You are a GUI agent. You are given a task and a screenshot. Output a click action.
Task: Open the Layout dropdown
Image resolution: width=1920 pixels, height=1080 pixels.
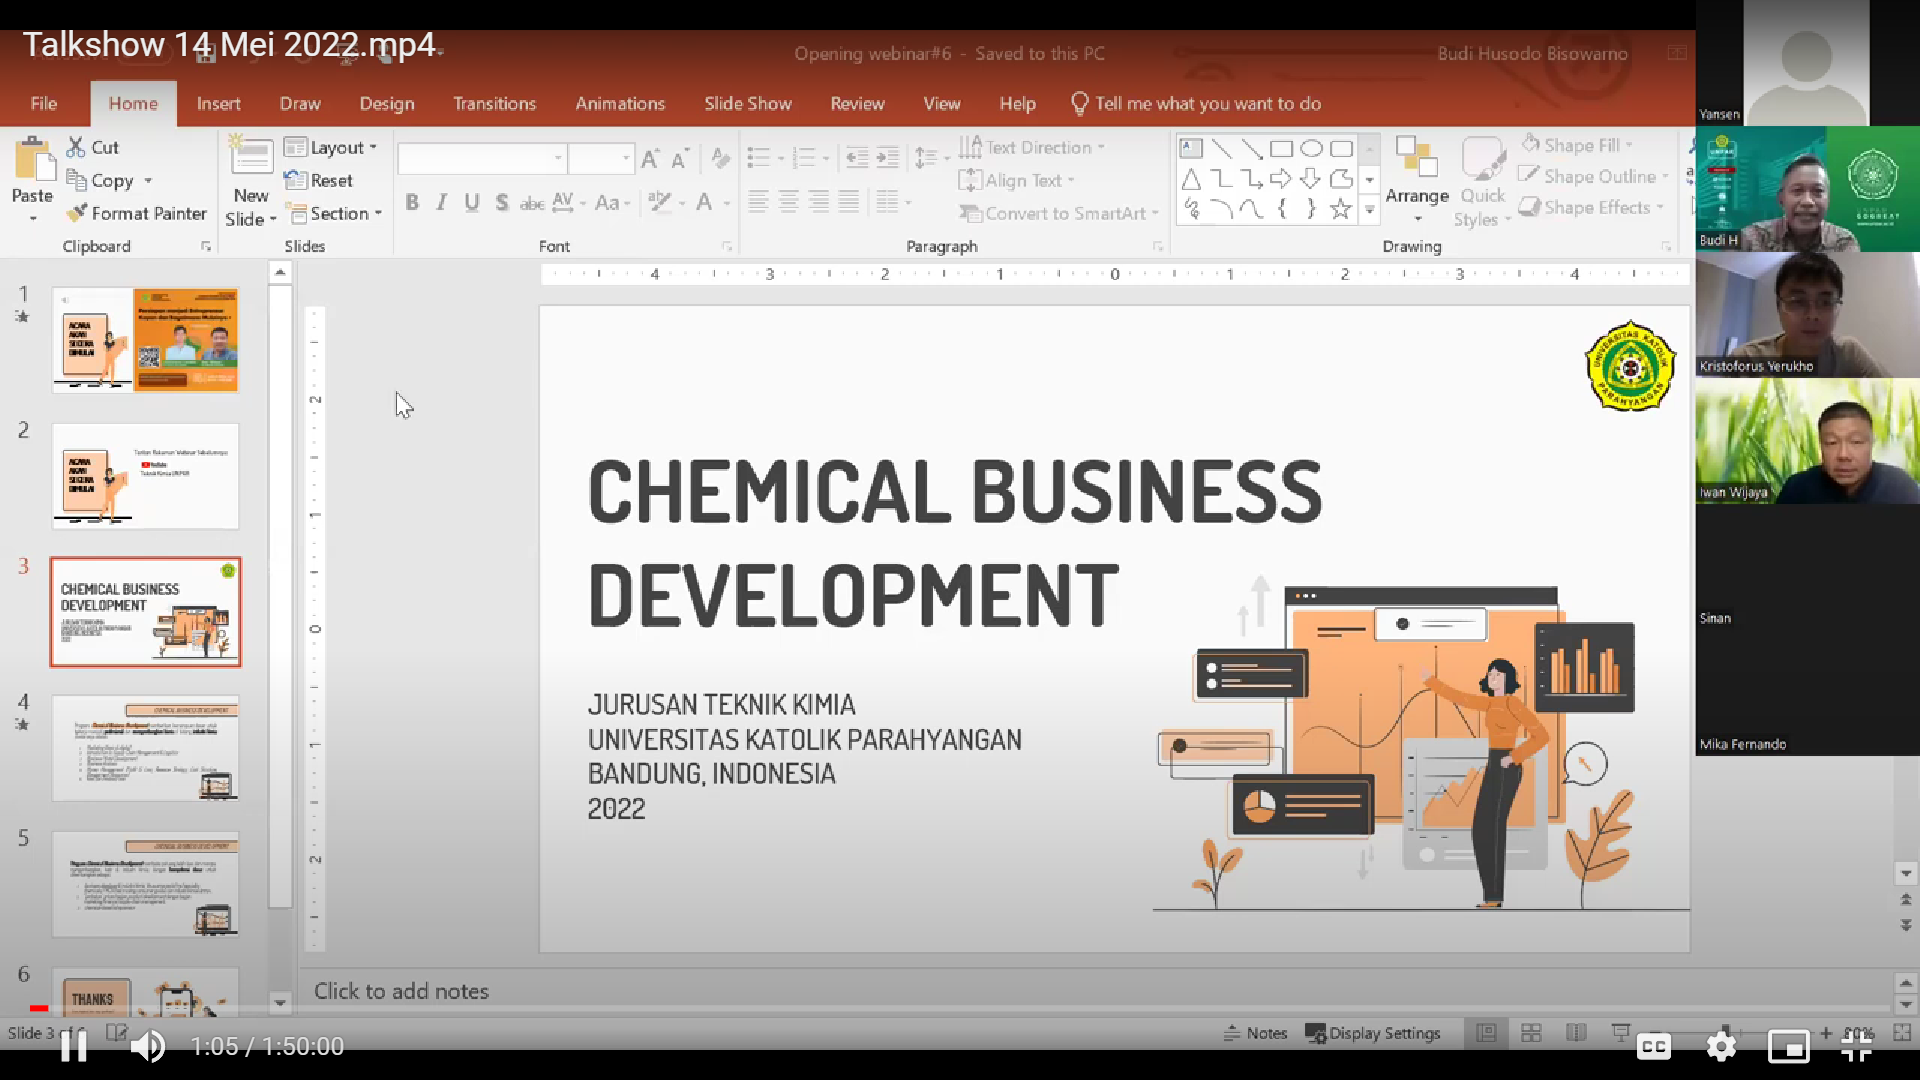pos(332,147)
